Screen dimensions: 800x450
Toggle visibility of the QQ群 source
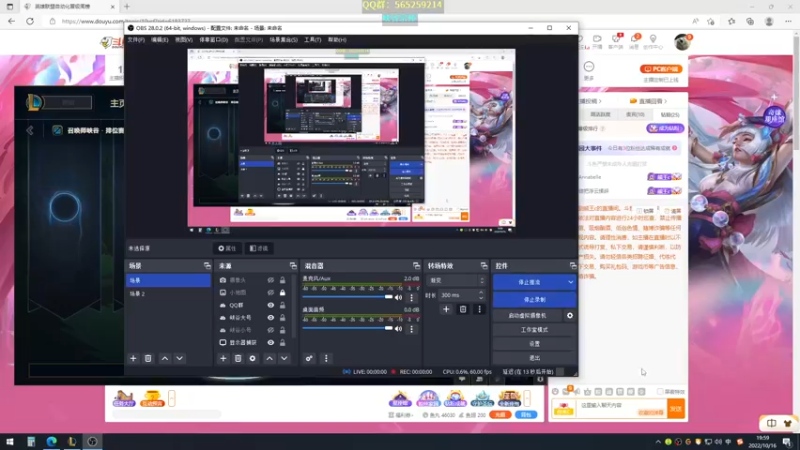[x=270, y=305]
